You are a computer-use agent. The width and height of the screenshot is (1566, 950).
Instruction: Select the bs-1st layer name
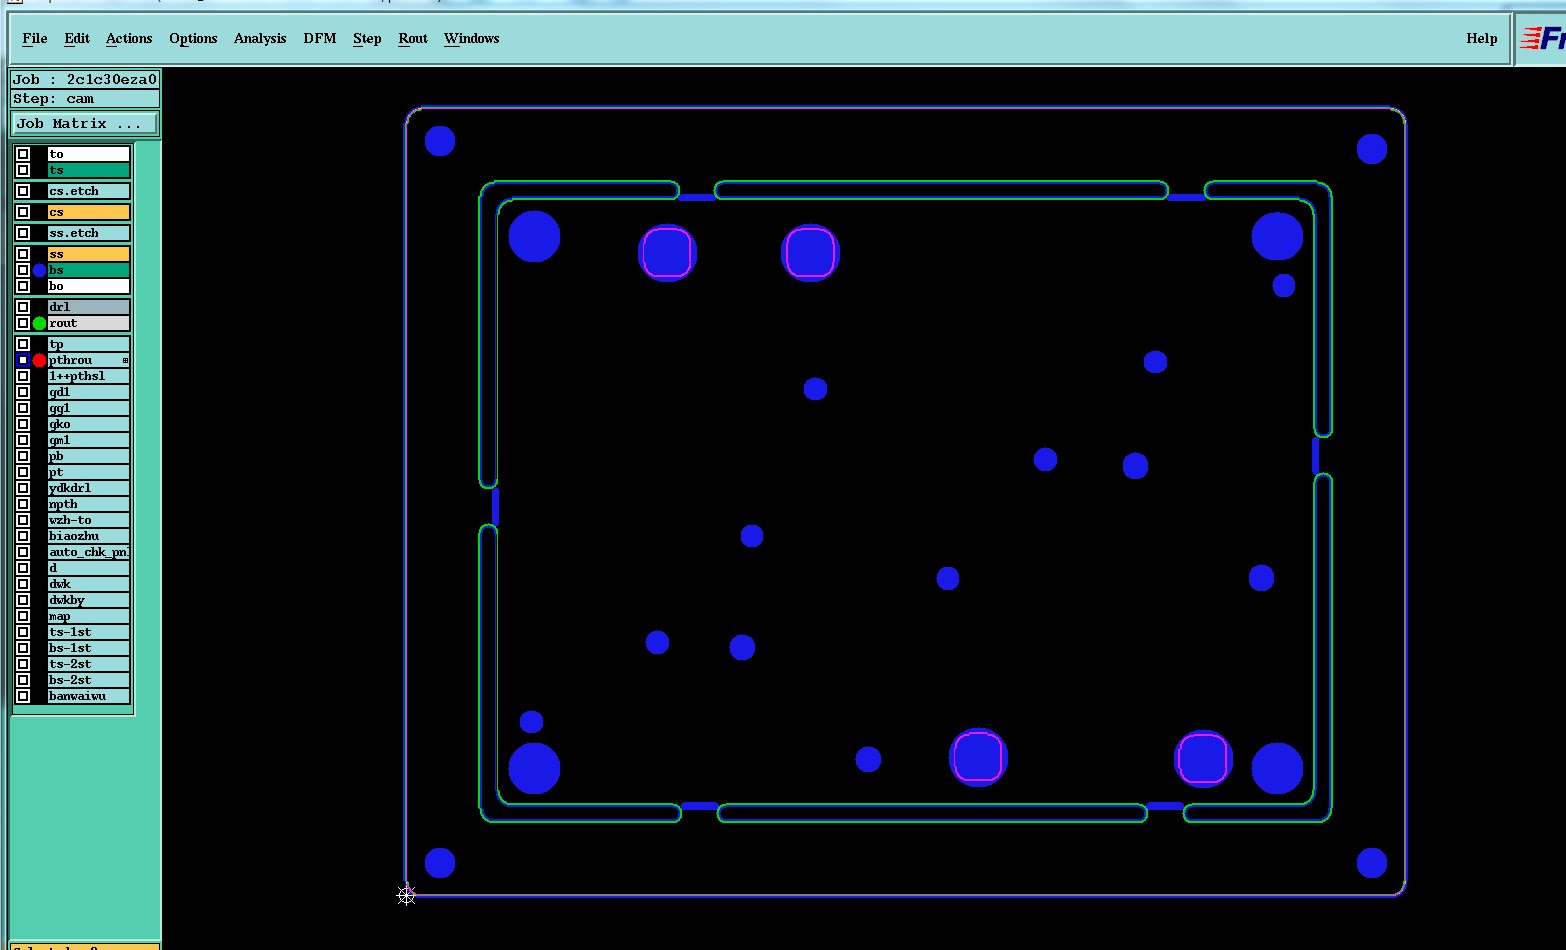click(x=89, y=648)
